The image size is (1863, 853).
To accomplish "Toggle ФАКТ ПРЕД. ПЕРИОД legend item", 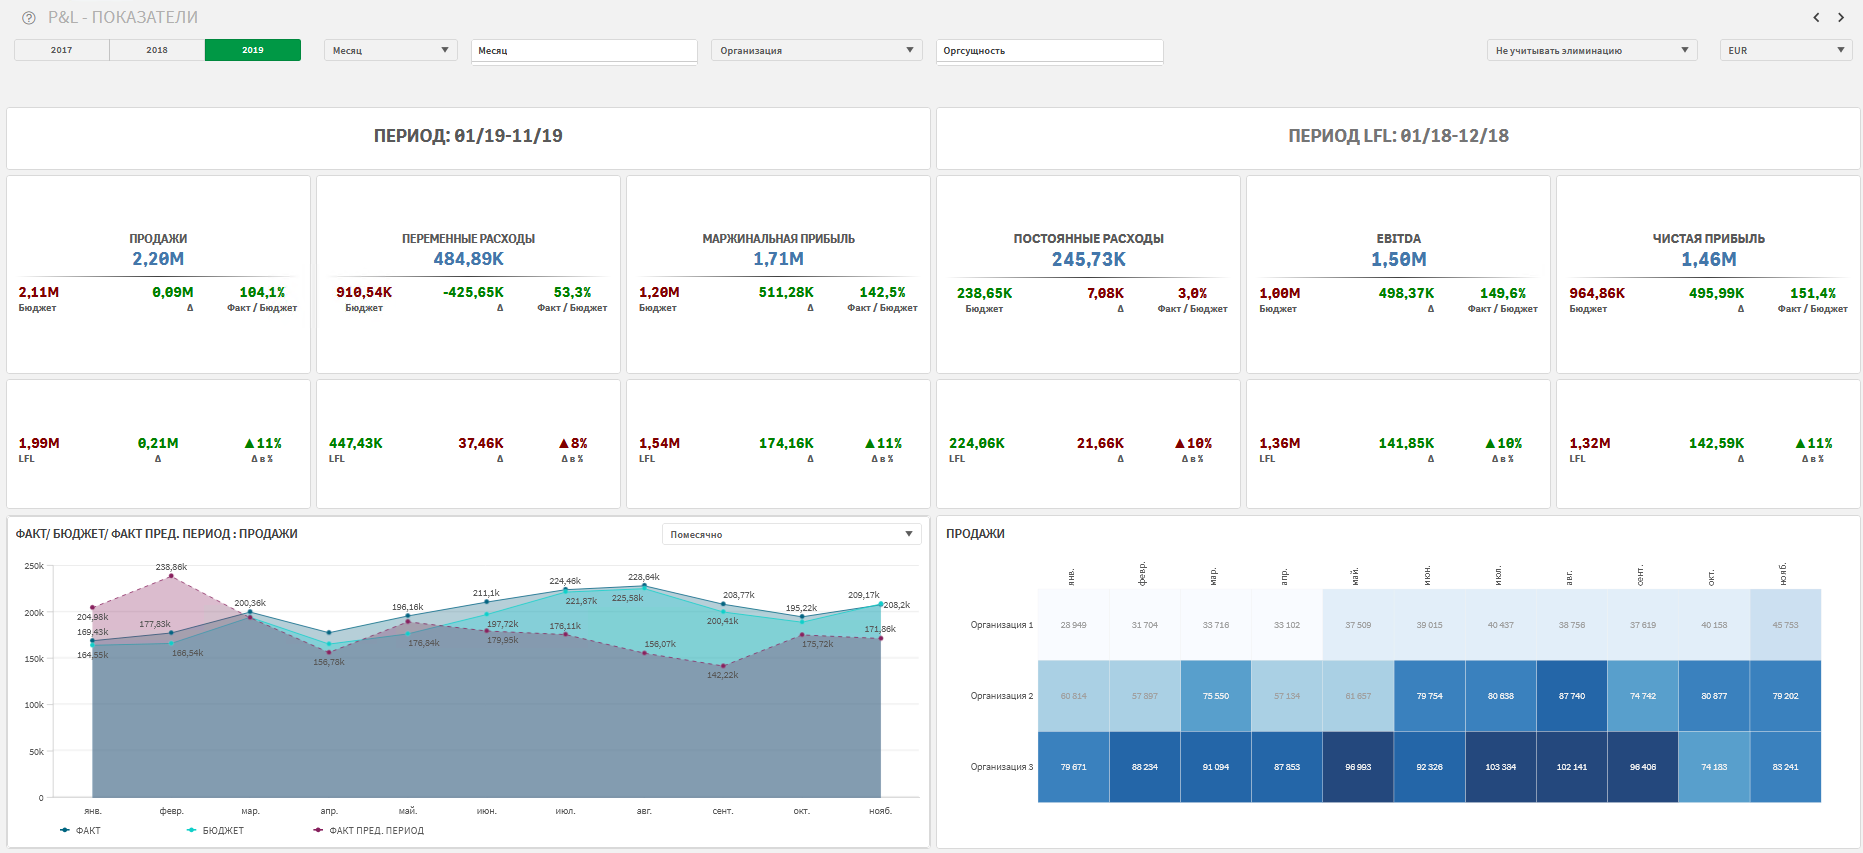I will pos(369,830).
